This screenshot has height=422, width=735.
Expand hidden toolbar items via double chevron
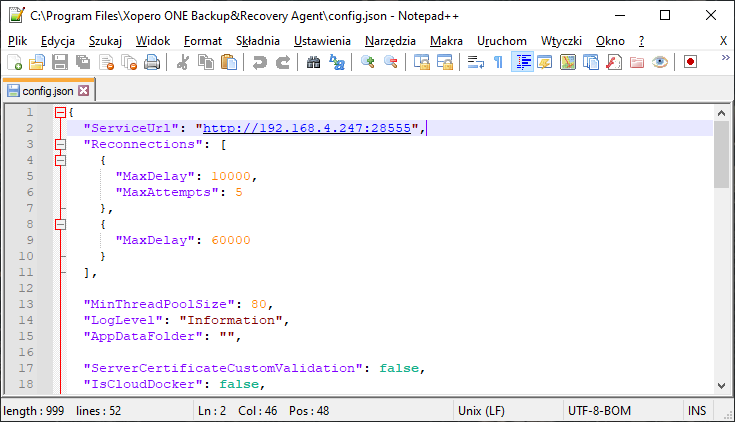point(723,60)
